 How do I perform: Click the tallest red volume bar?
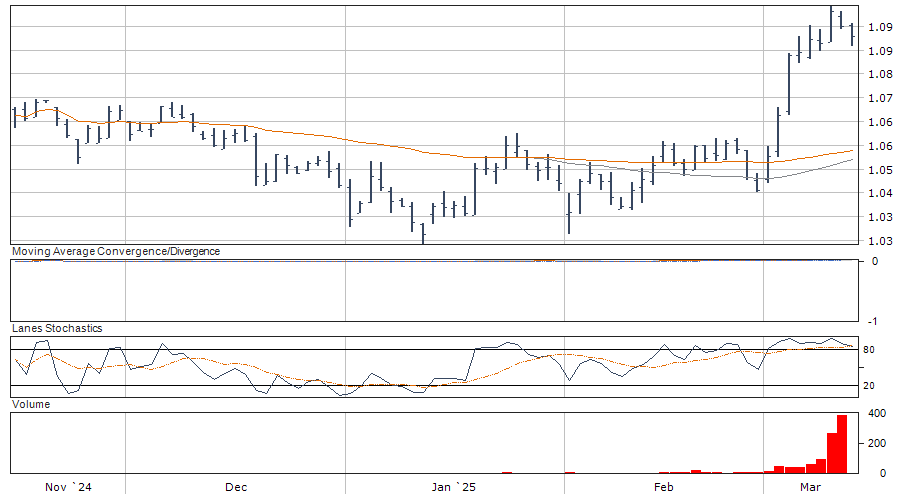pyautogui.click(x=842, y=443)
